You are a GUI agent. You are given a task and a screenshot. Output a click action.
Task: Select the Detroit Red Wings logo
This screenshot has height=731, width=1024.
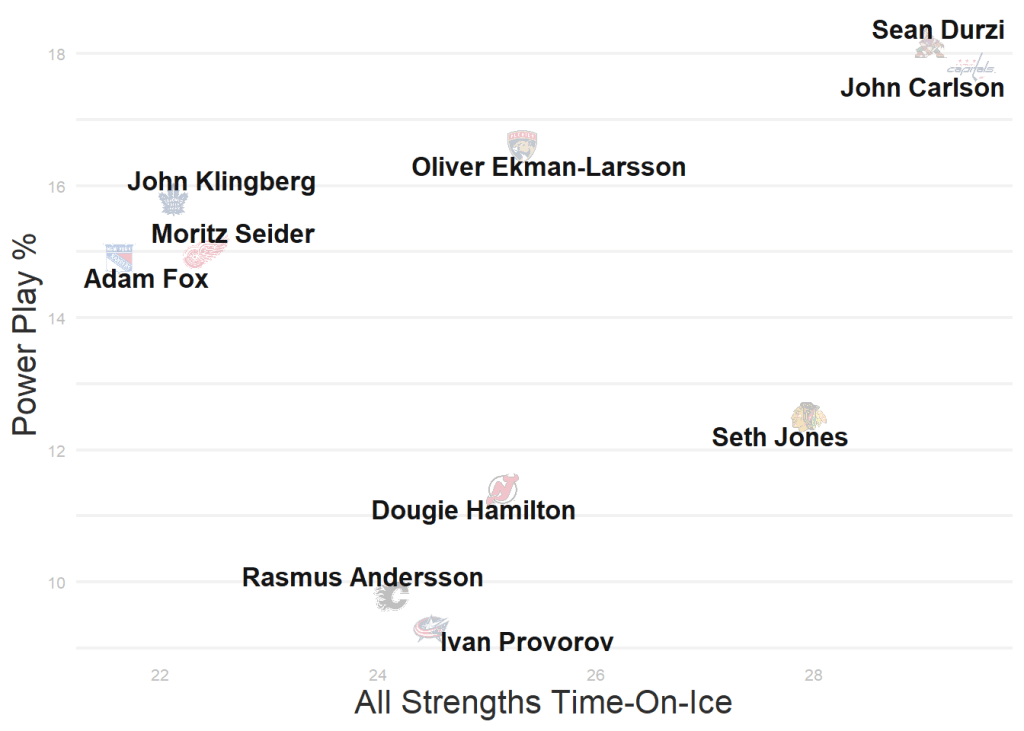click(205, 254)
